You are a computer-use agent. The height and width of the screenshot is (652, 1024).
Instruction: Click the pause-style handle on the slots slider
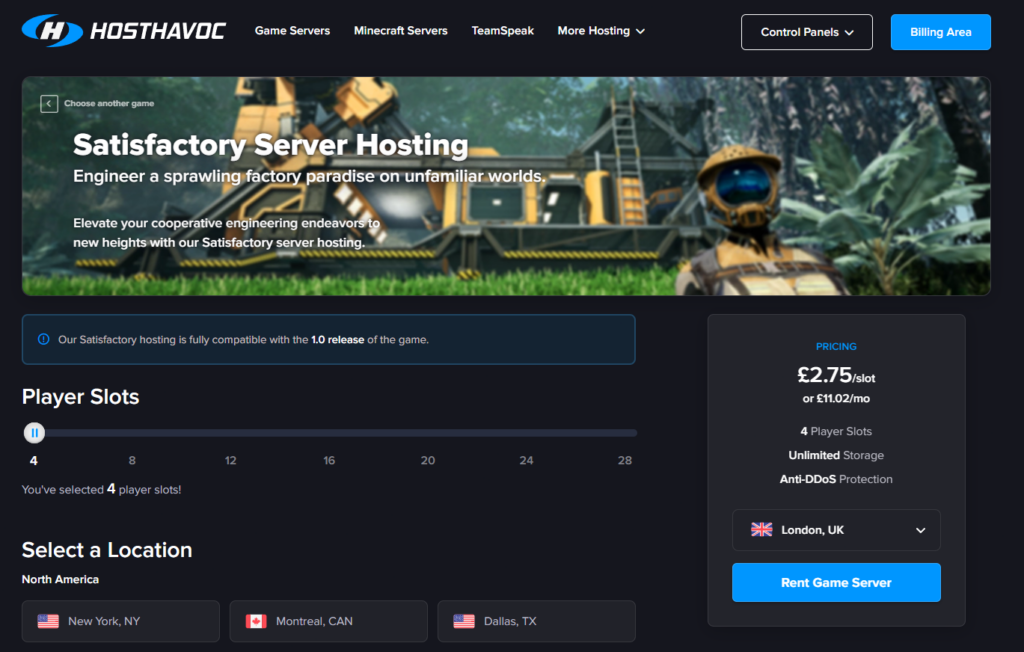[x=34, y=432]
